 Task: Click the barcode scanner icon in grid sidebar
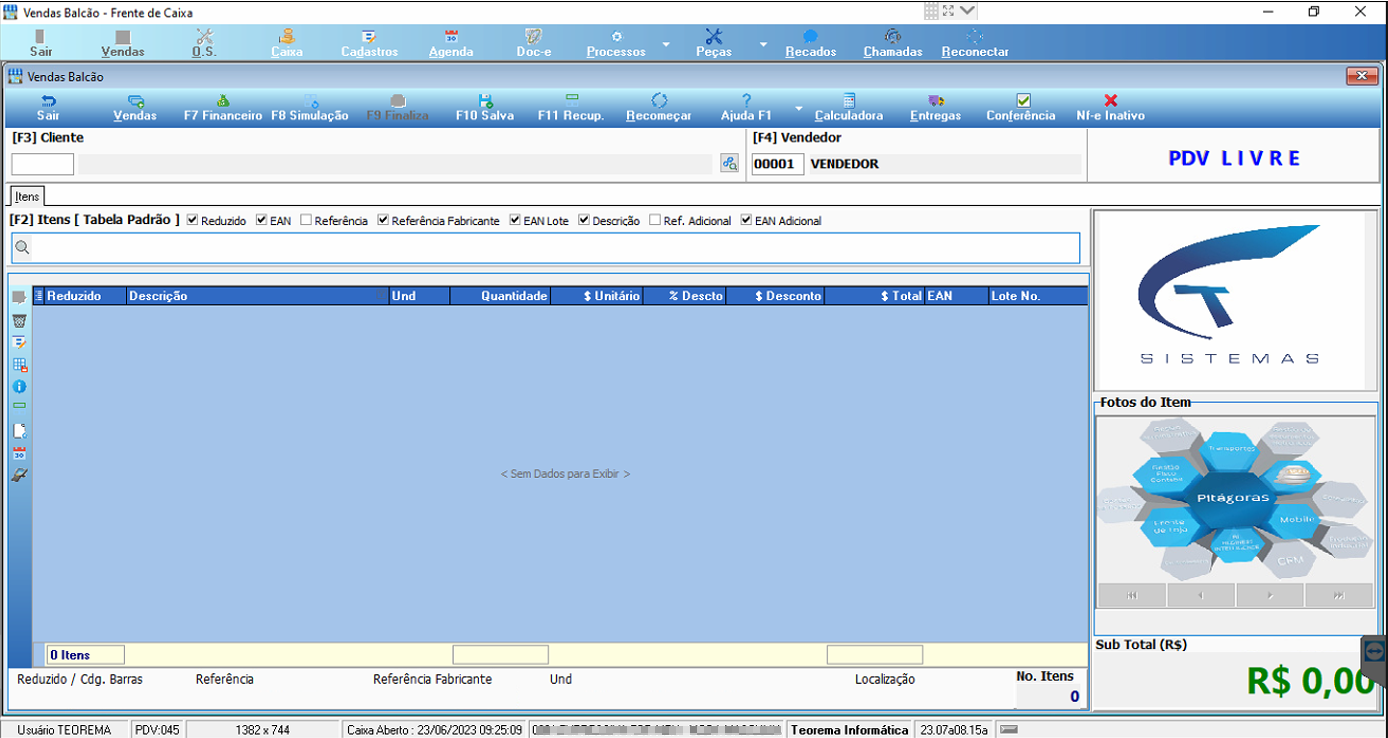[19, 475]
